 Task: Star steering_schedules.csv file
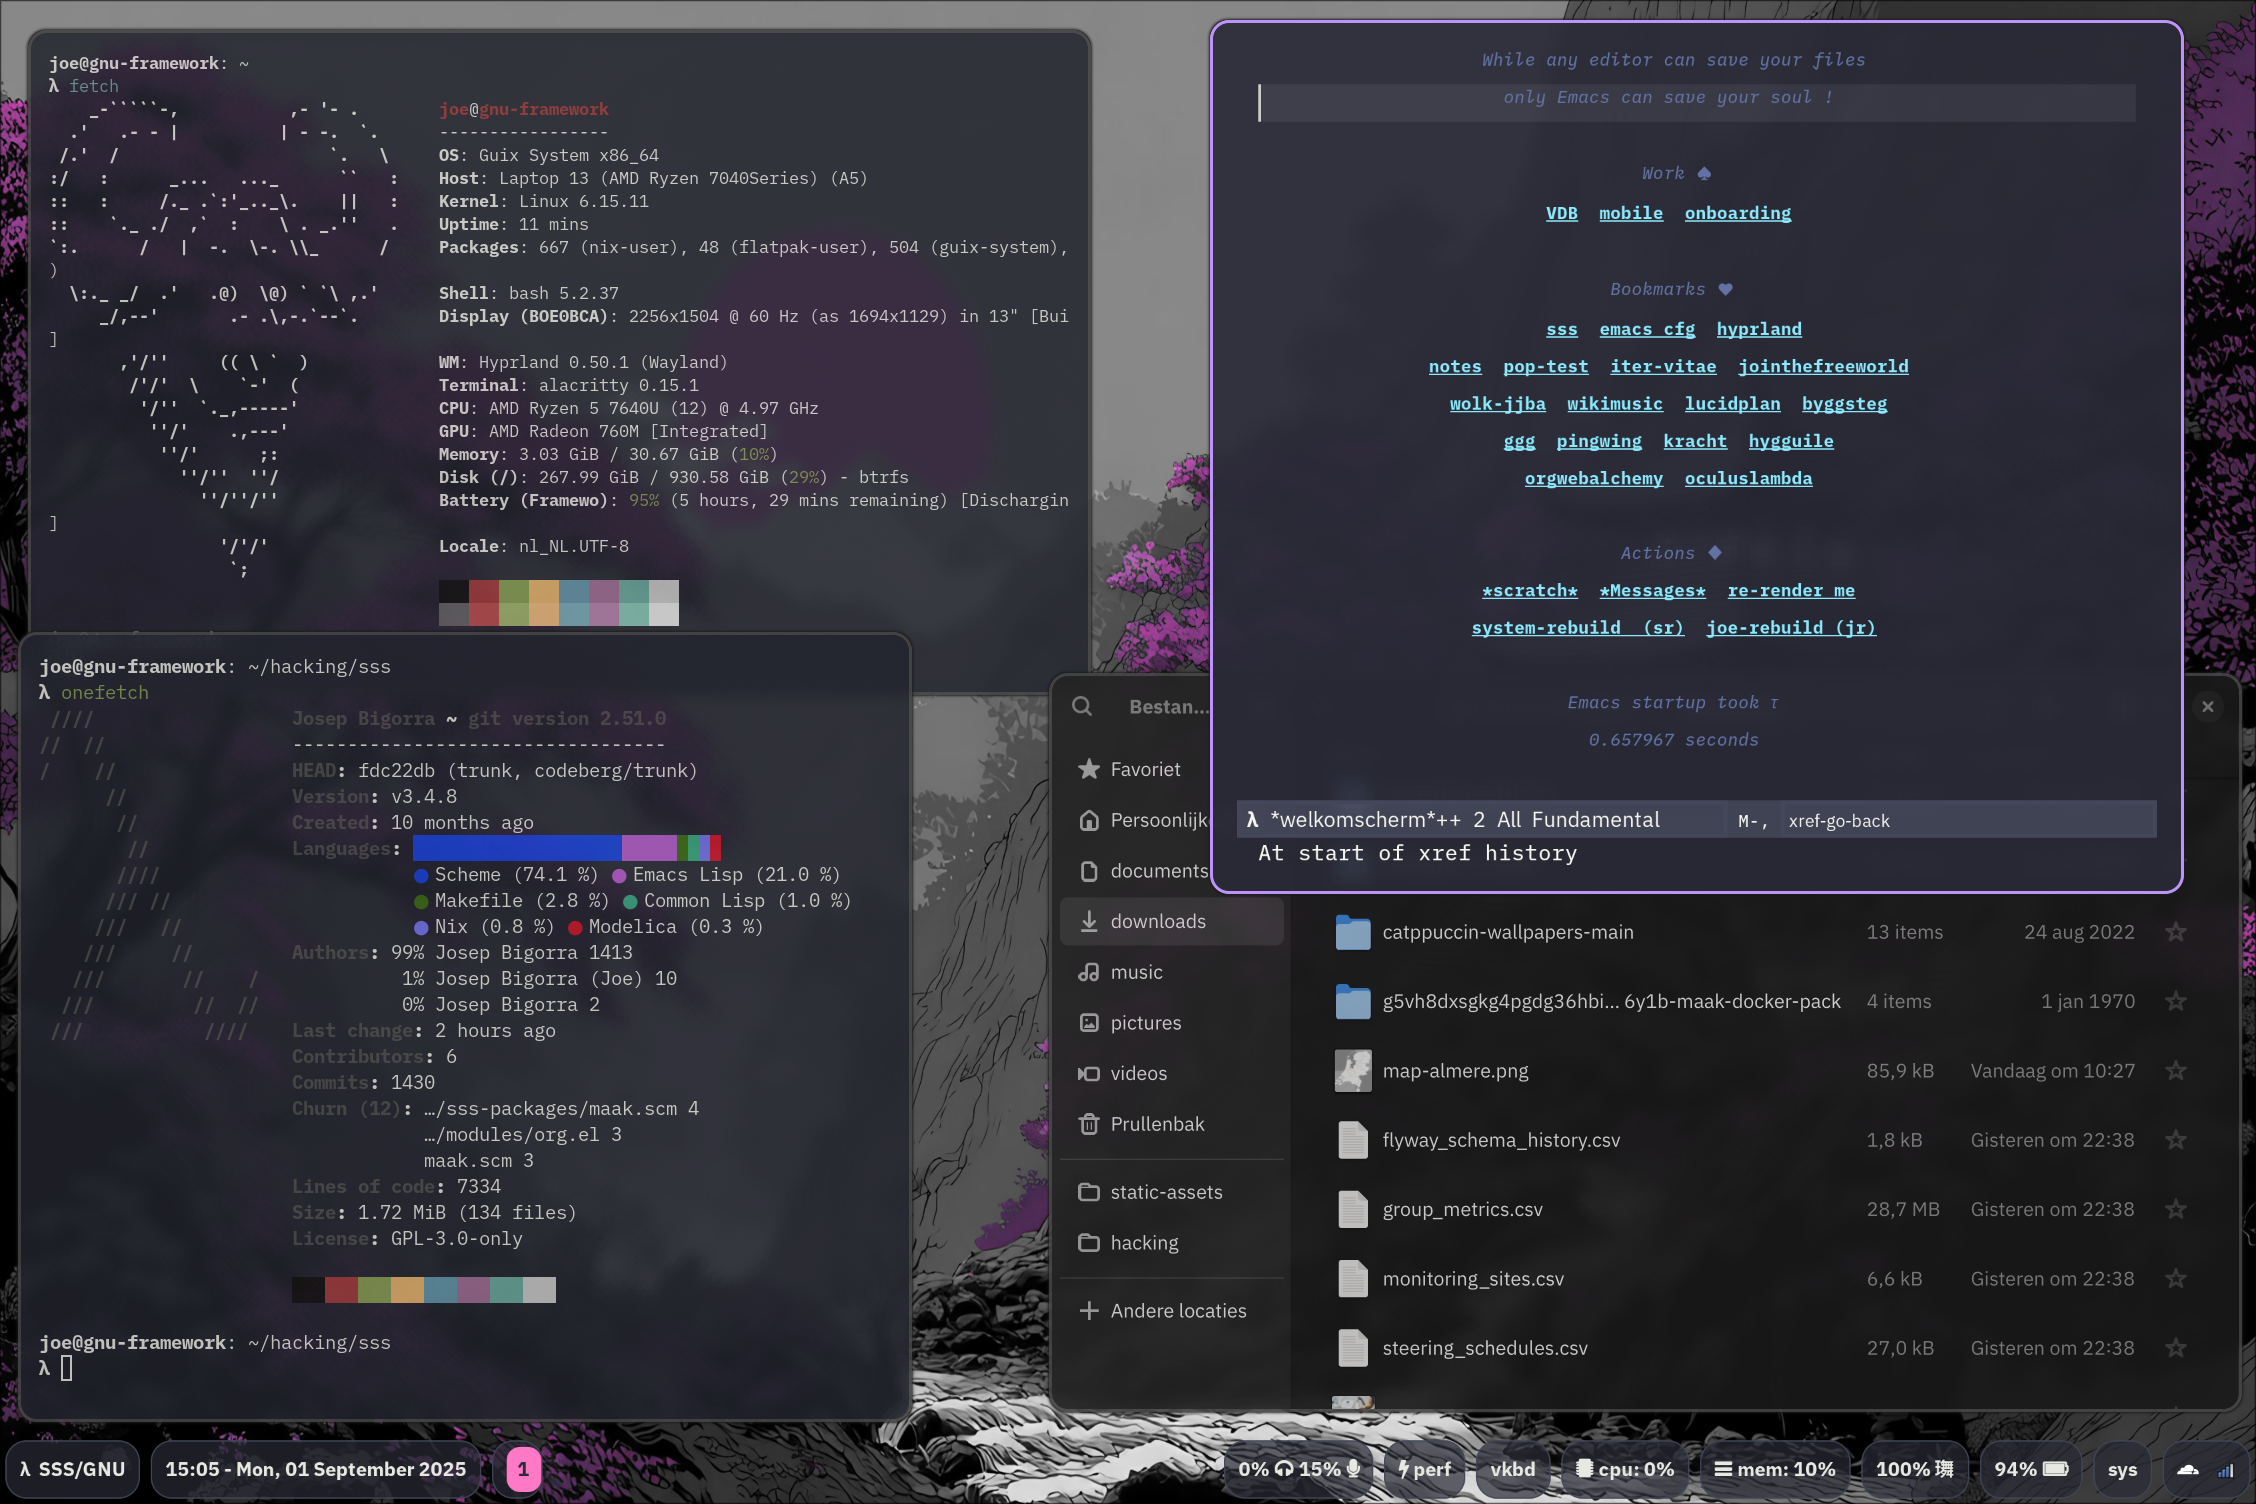pyautogui.click(x=2175, y=1348)
